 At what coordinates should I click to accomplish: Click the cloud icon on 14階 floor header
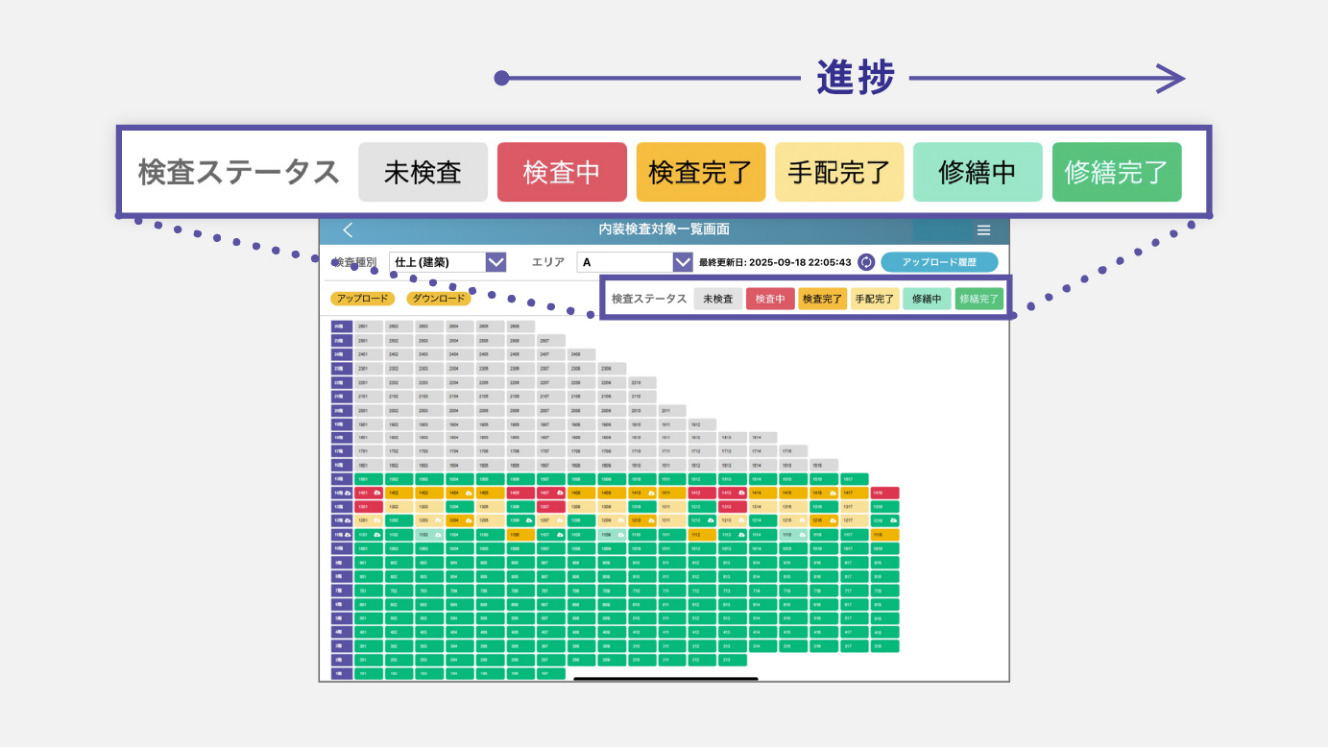click(347, 493)
